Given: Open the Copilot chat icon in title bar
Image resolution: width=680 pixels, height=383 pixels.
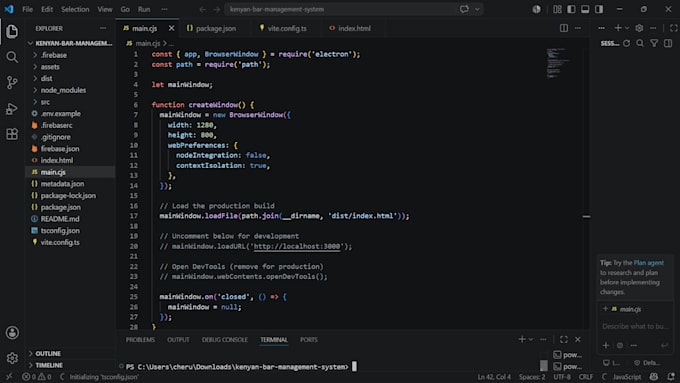Looking at the screenshot, I should coord(464,9).
